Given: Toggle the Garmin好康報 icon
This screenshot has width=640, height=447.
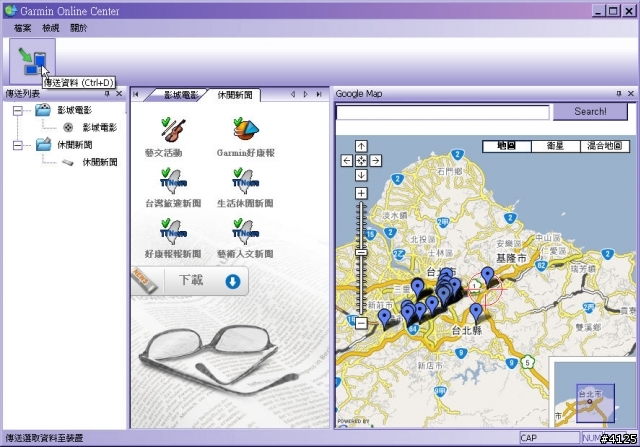Looking at the screenshot, I should pyautogui.click(x=246, y=128).
